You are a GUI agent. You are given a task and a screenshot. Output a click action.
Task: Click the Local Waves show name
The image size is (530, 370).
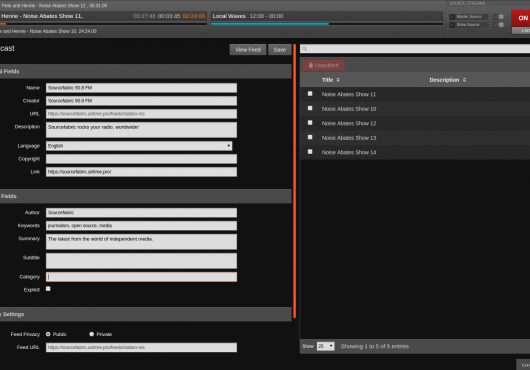click(229, 16)
